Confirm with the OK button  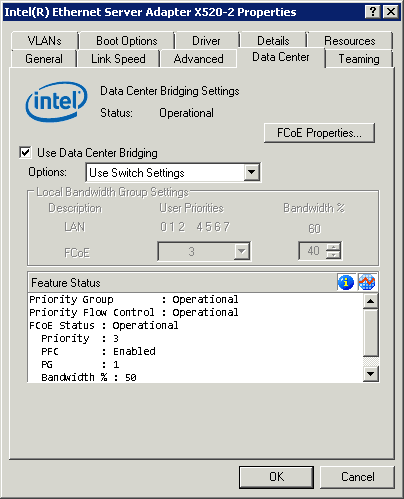(x=276, y=477)
